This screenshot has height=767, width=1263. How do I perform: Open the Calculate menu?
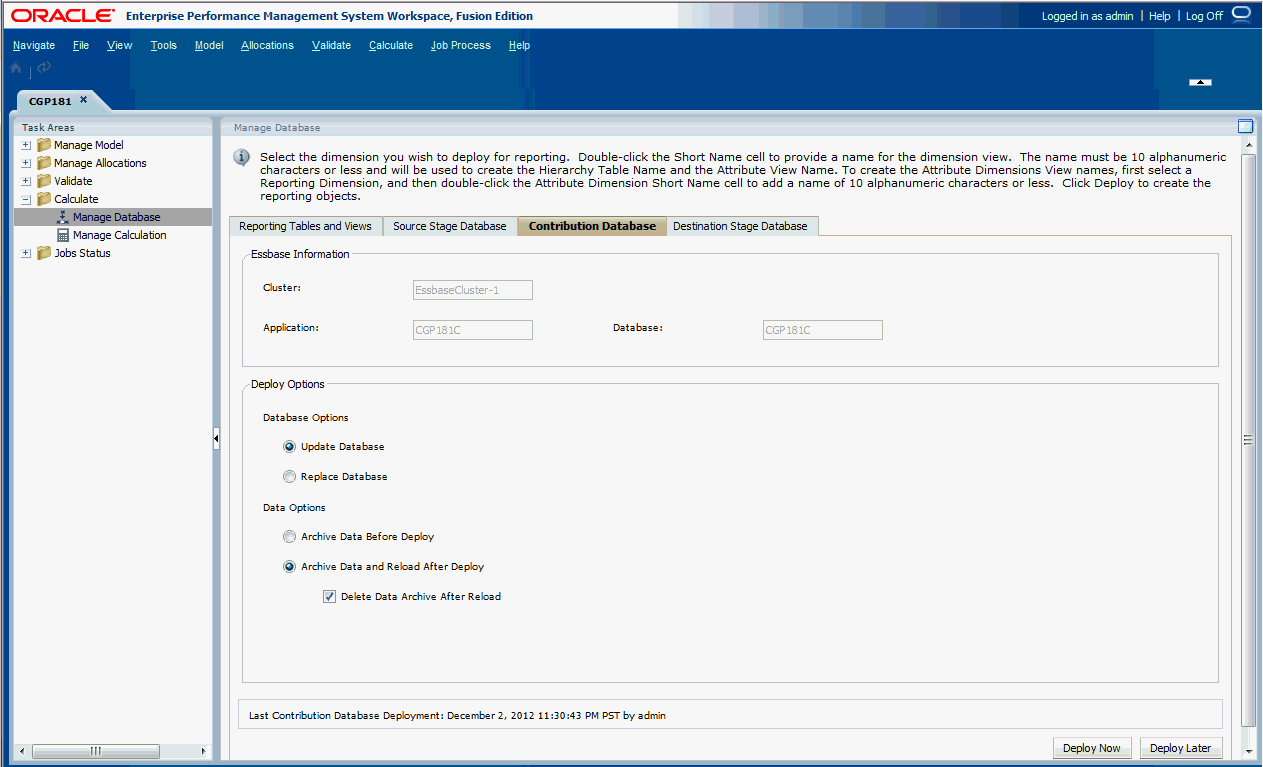tap(391, 45)
